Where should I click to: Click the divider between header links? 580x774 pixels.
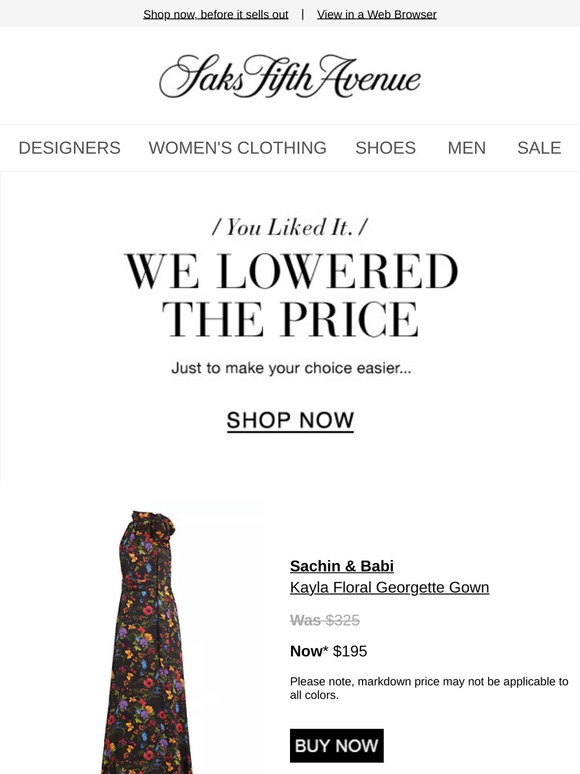click(x=303, y=14)
